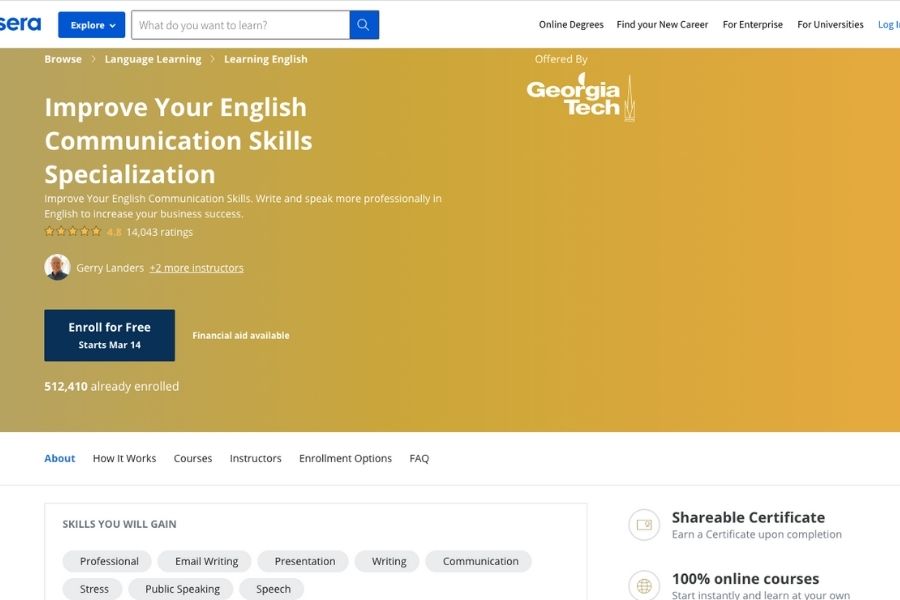
Task: Click the Shareable Certificate icon
Action: click(x=644, y=525)
